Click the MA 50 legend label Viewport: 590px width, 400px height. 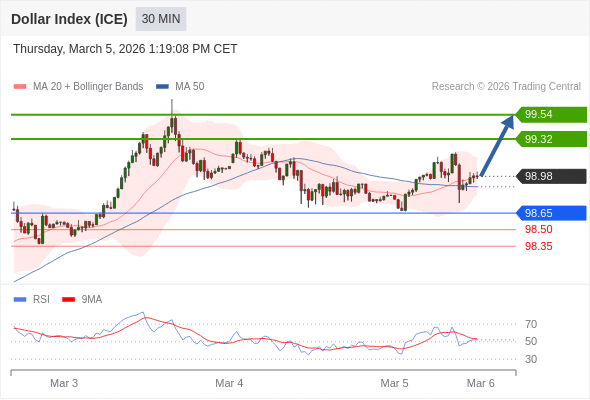click(190, 87)
